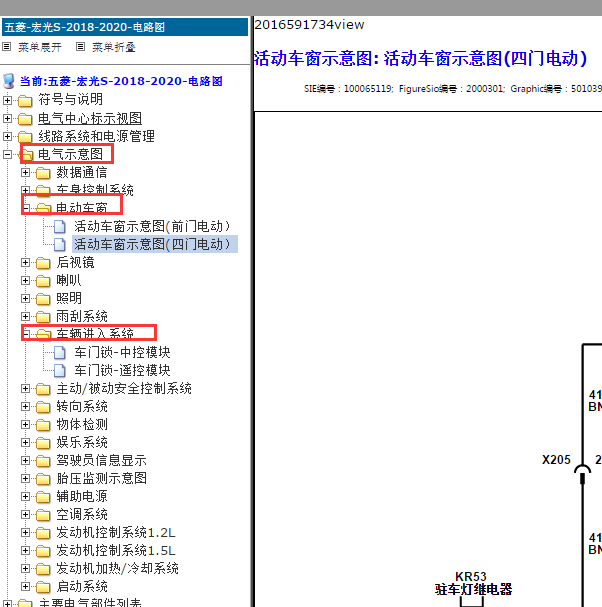This screenshot has width=602, height=607.
Task: Select the 启动系统 tree label
Action: [x=82, y=586]
